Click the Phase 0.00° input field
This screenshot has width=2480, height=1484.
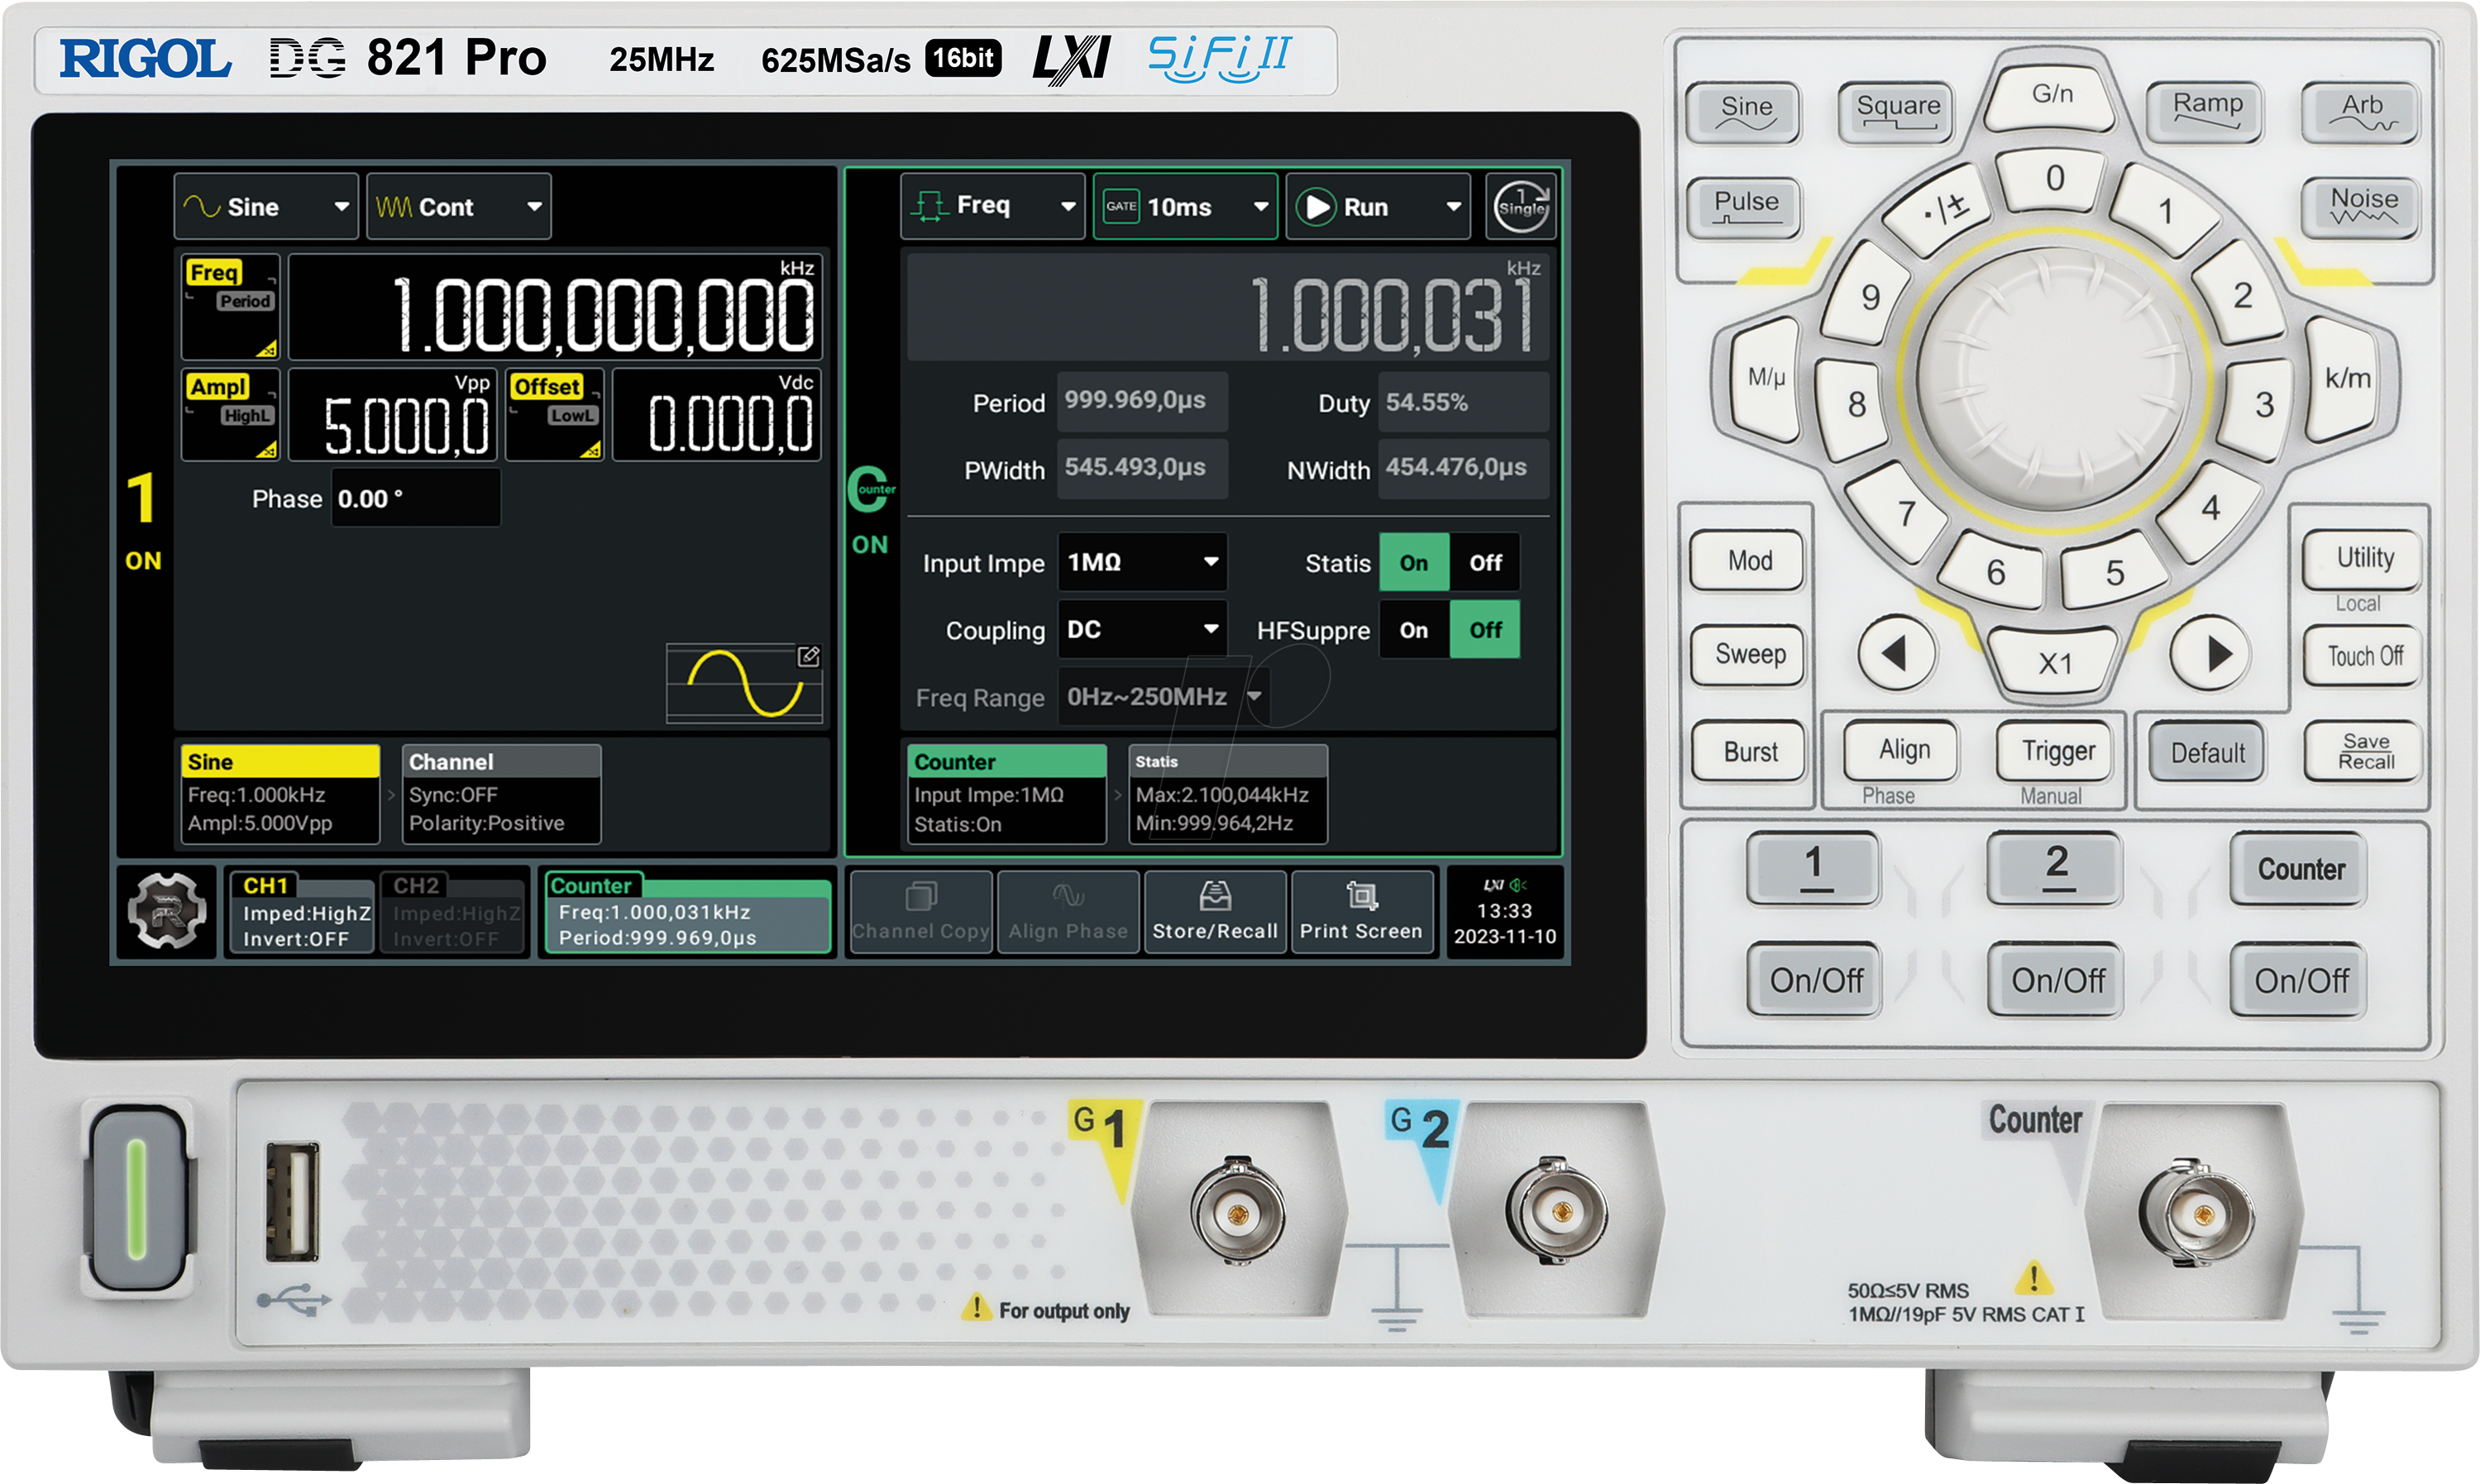coord(415,498)
